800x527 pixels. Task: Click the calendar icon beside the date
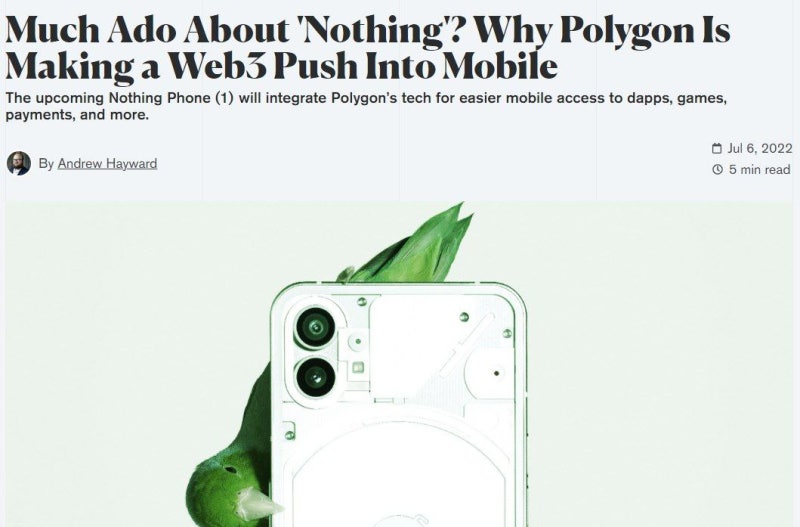[x=717, y=148]
